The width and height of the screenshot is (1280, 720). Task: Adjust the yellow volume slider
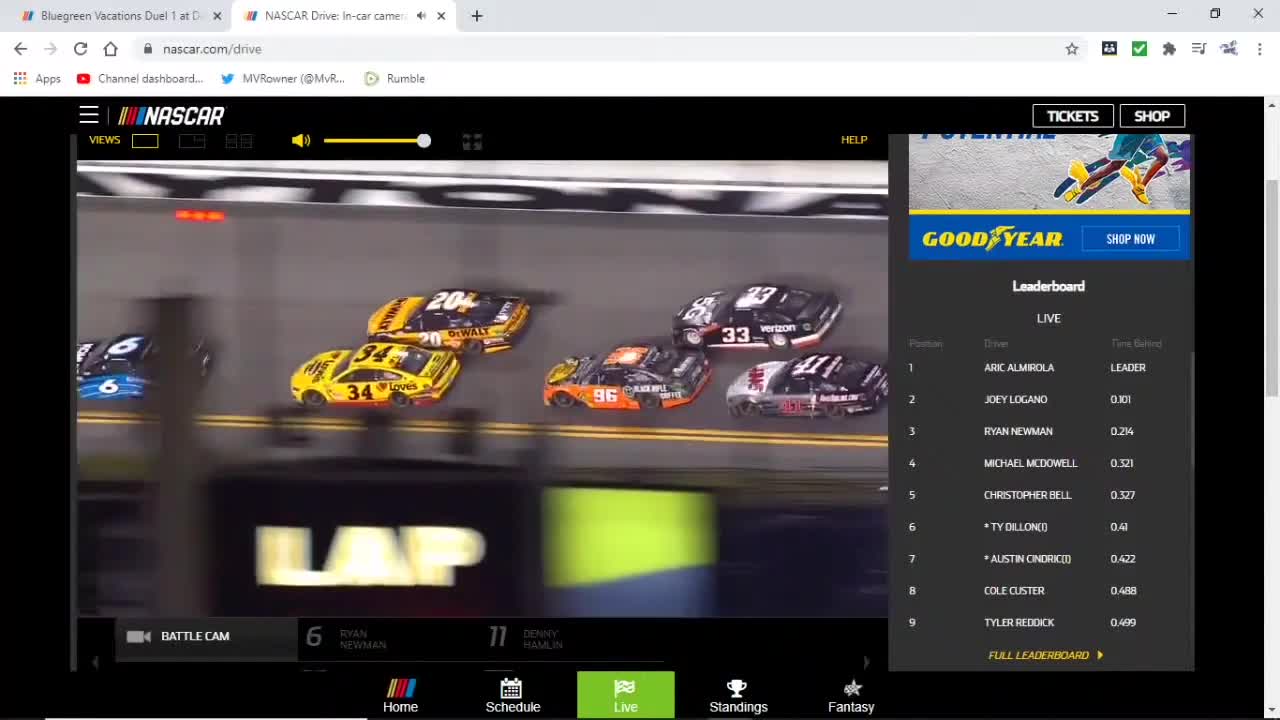coord(377,141)
